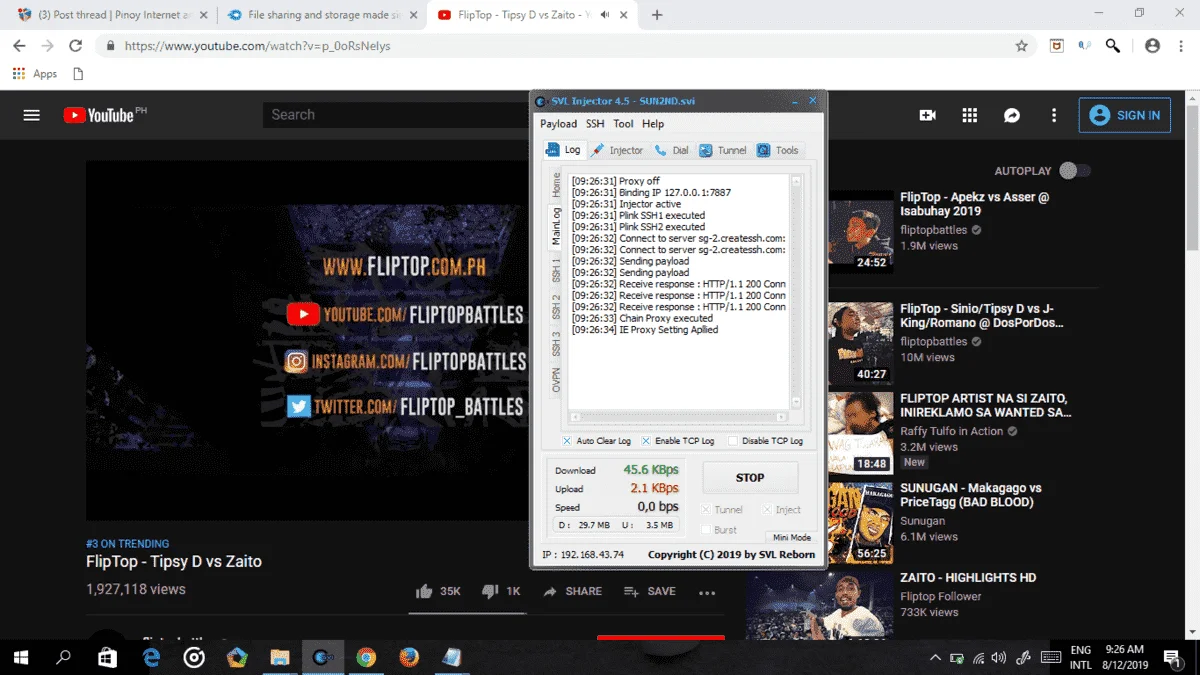Launch Edge from the taskbar

tap(151, 657)
